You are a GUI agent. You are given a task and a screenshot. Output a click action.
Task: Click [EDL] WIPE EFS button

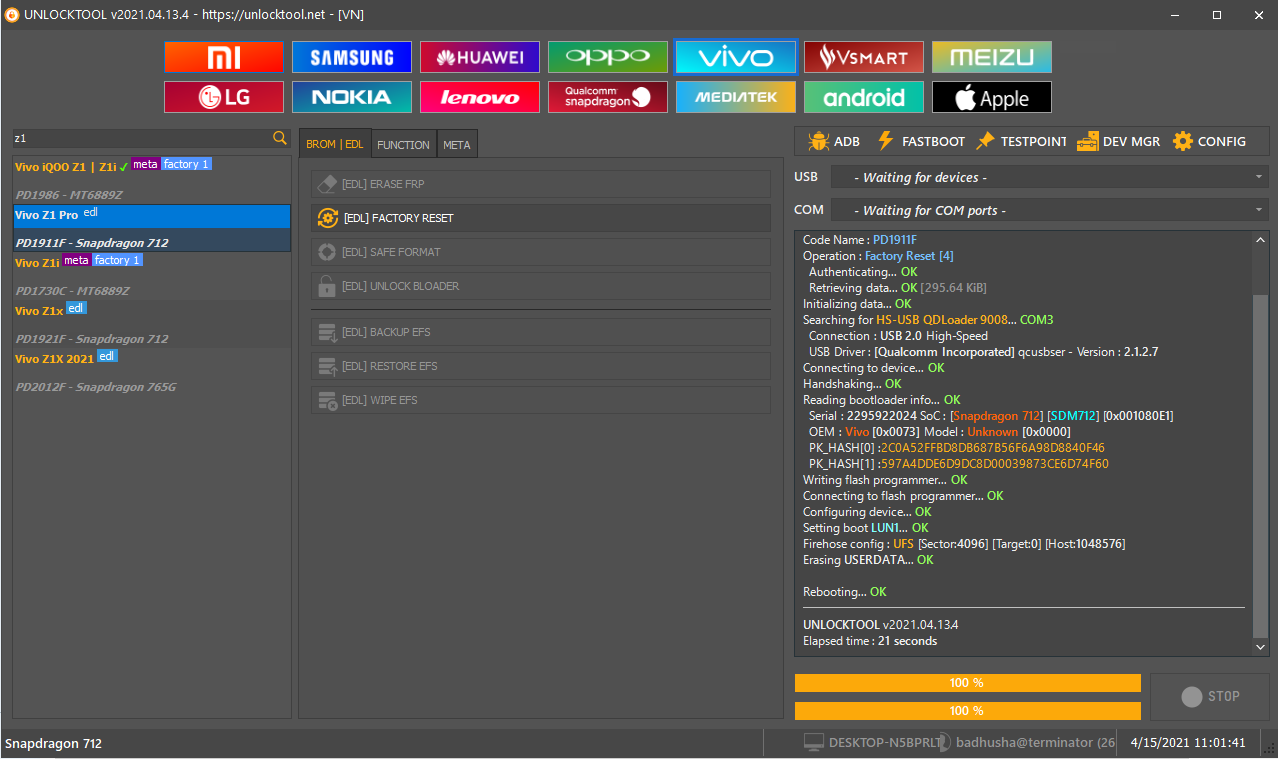point(541,400)
